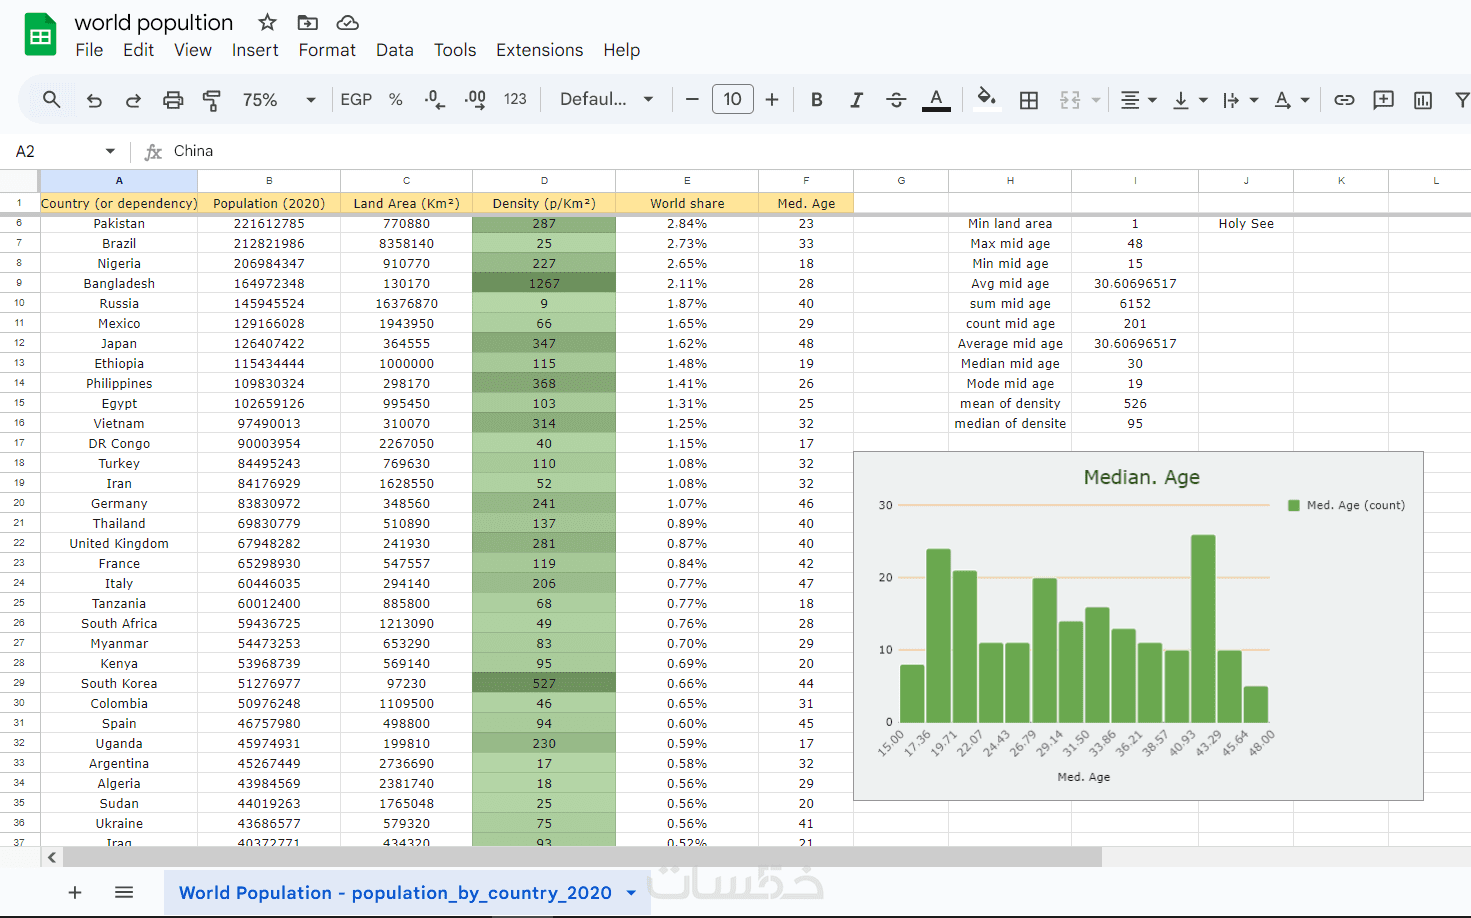Open the 75% zoom dropdown
Viewport: 1471px width, 918px height.
coord(279,100)
